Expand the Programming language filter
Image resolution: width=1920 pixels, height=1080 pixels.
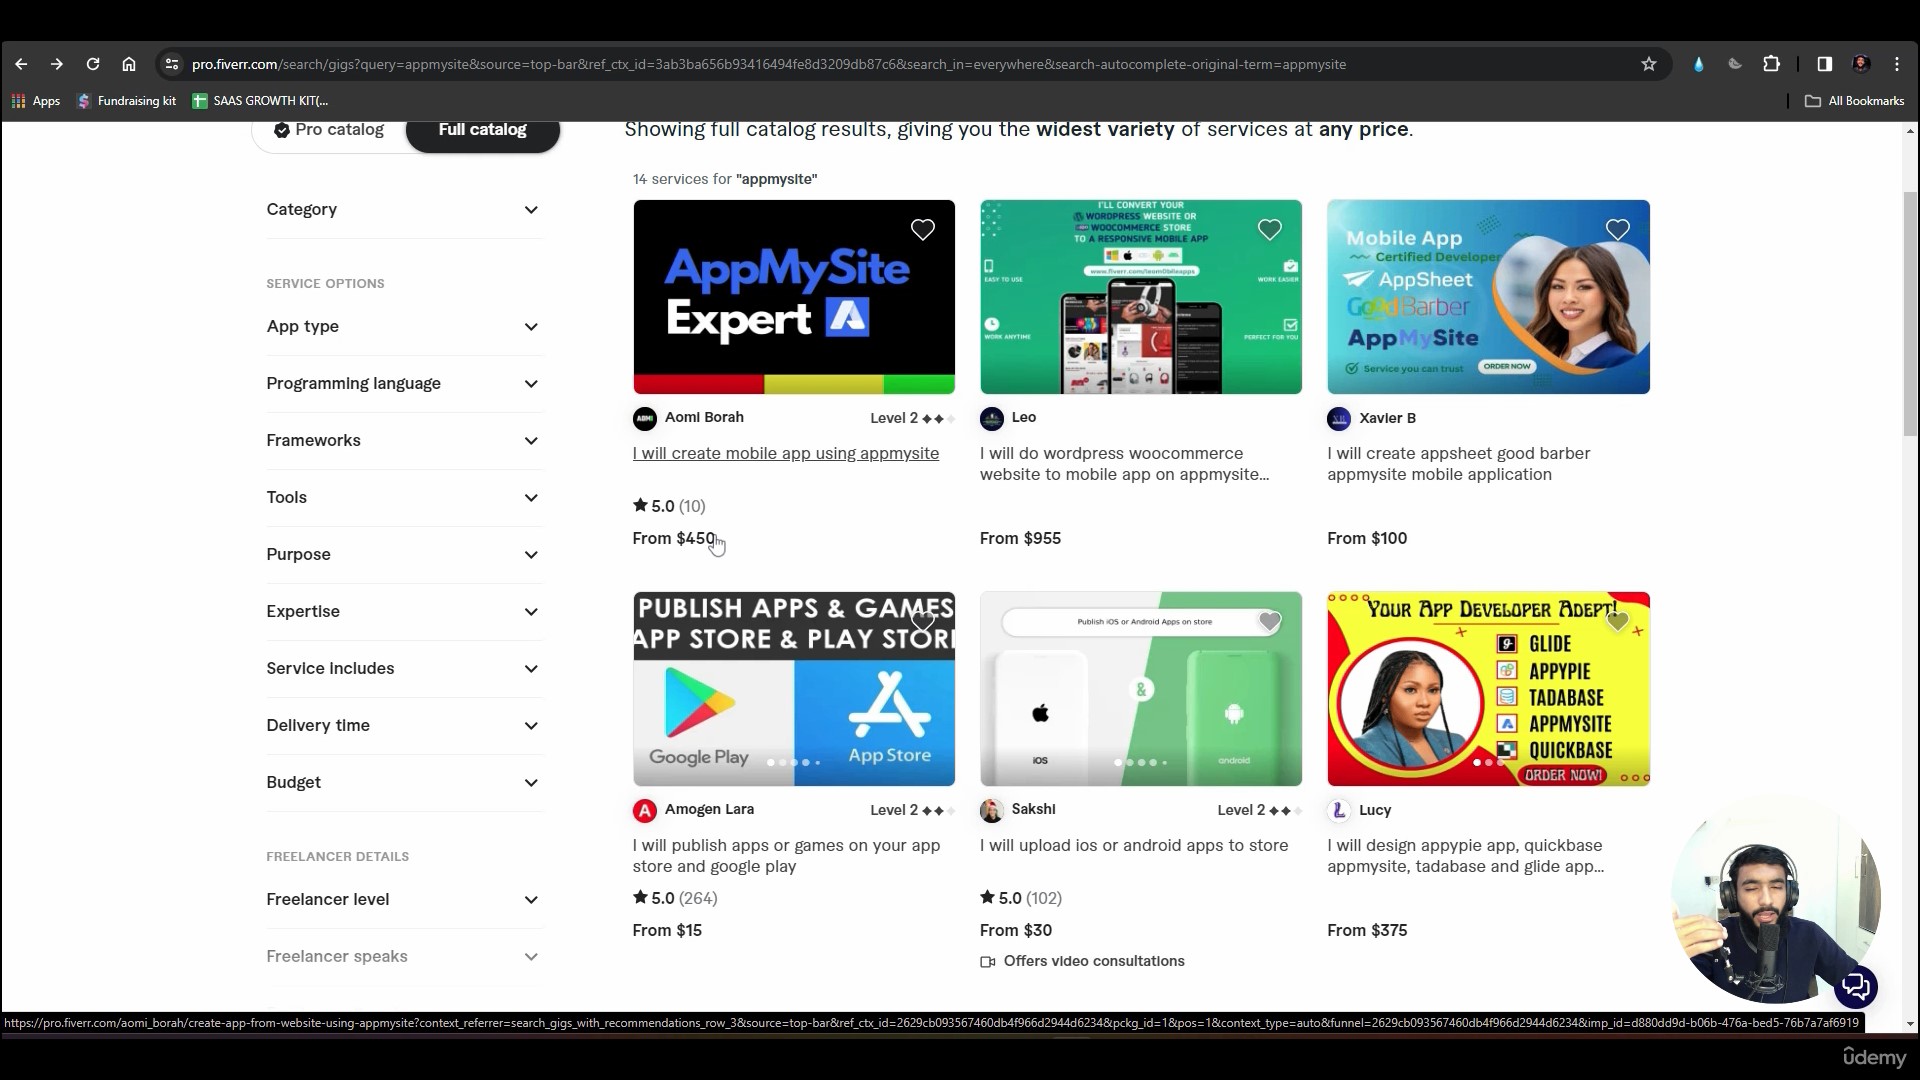(403, 384)
